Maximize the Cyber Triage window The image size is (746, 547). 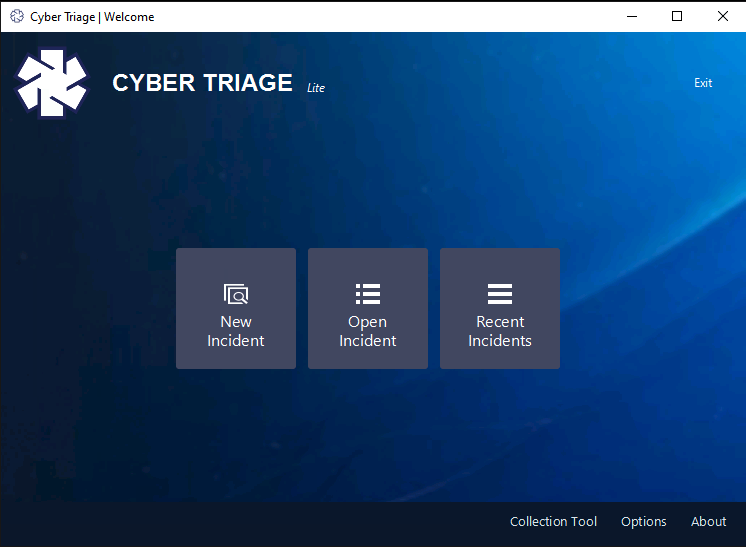pyautogui.click(x=677, y=16)
